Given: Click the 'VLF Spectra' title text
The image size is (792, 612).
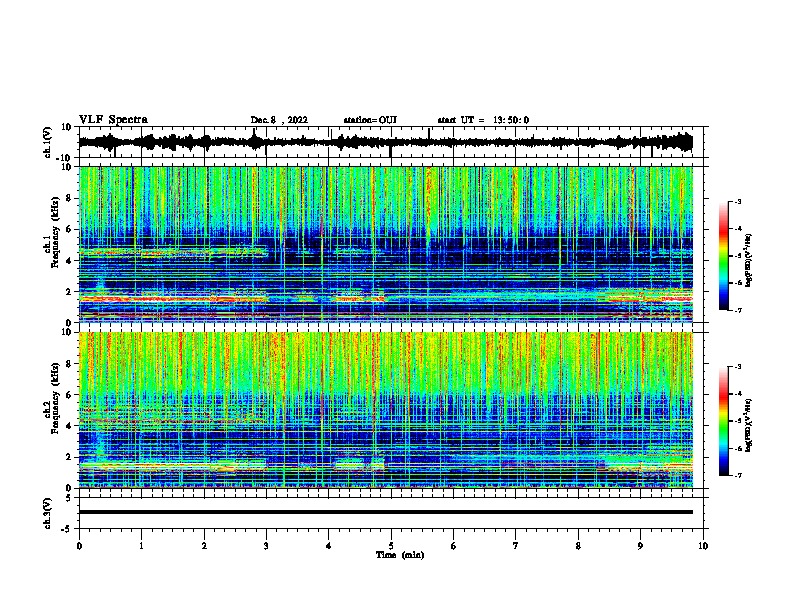Looking at the screenshot, I should click(113, 120).
